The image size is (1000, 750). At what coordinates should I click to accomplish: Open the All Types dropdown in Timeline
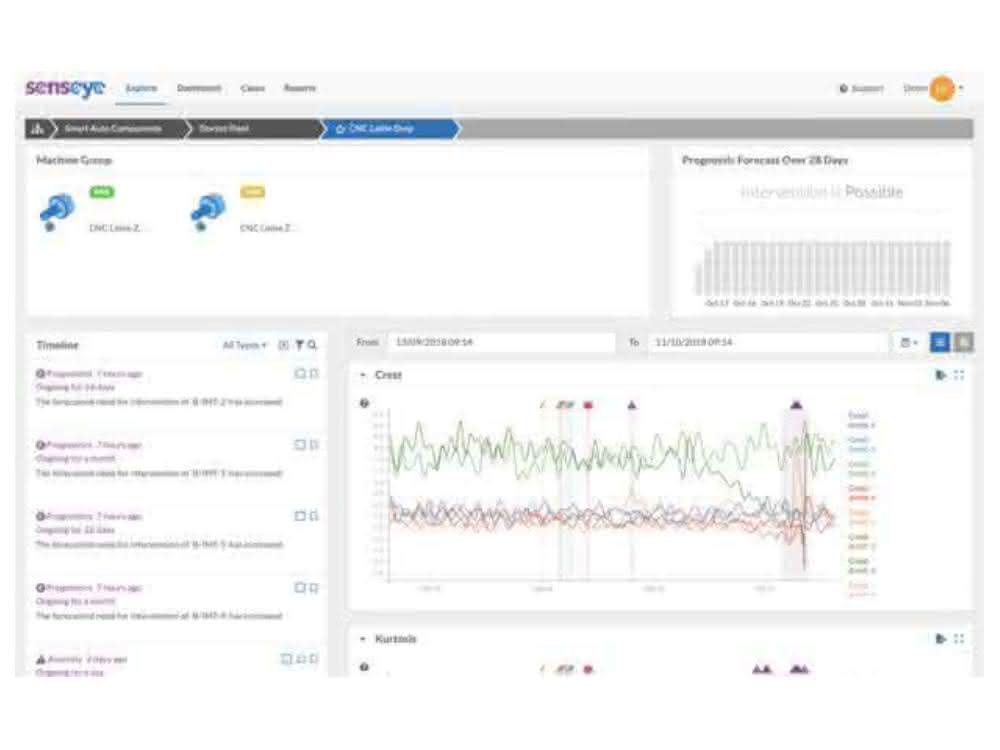pyautogui.click(x=244, y=345)
